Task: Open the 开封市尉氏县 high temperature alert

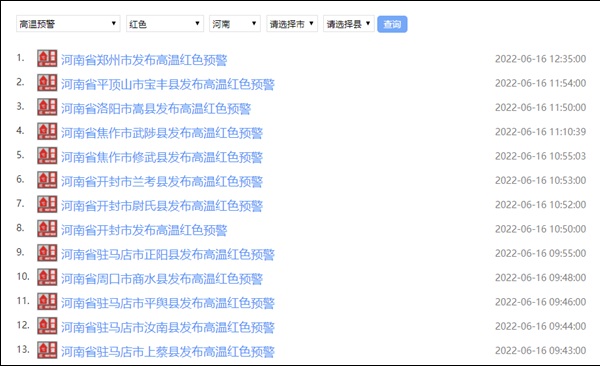Action: point(162,206)
